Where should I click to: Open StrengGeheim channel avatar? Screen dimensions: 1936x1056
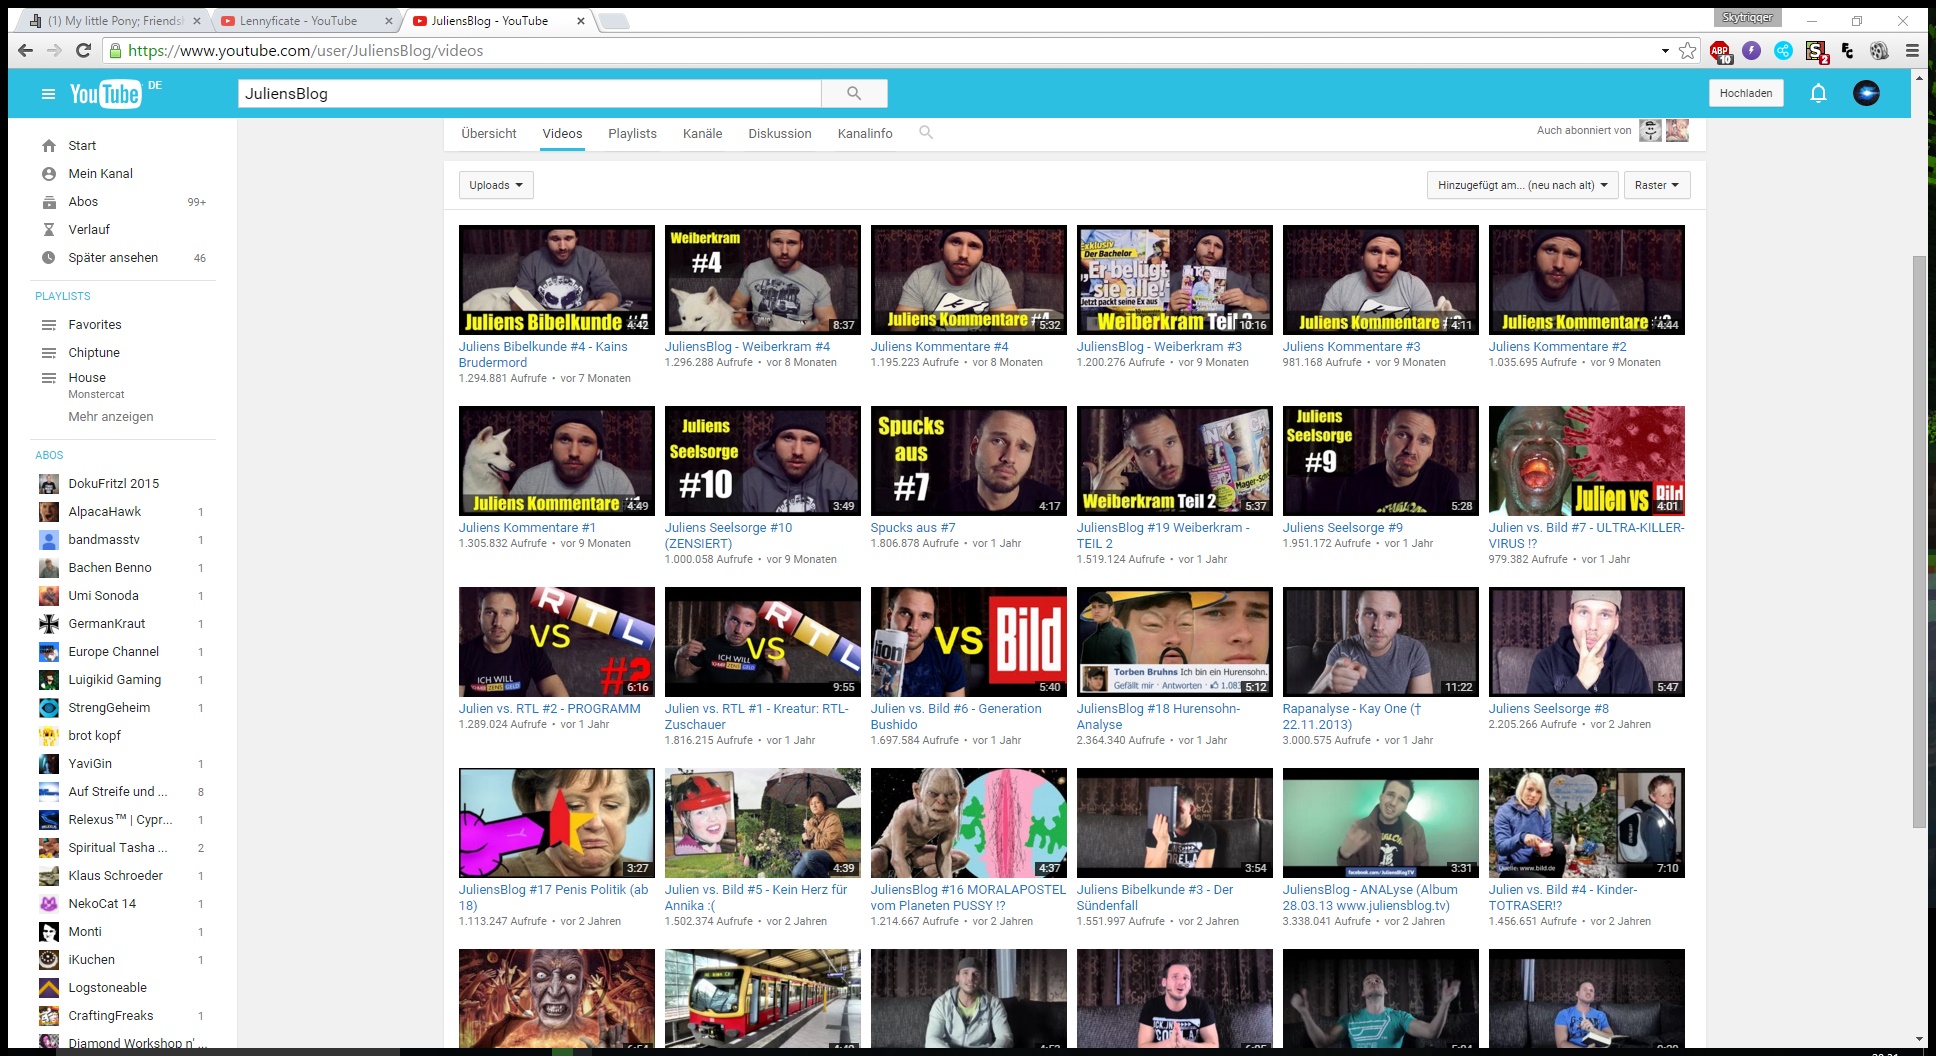click(x=49, y=708)
